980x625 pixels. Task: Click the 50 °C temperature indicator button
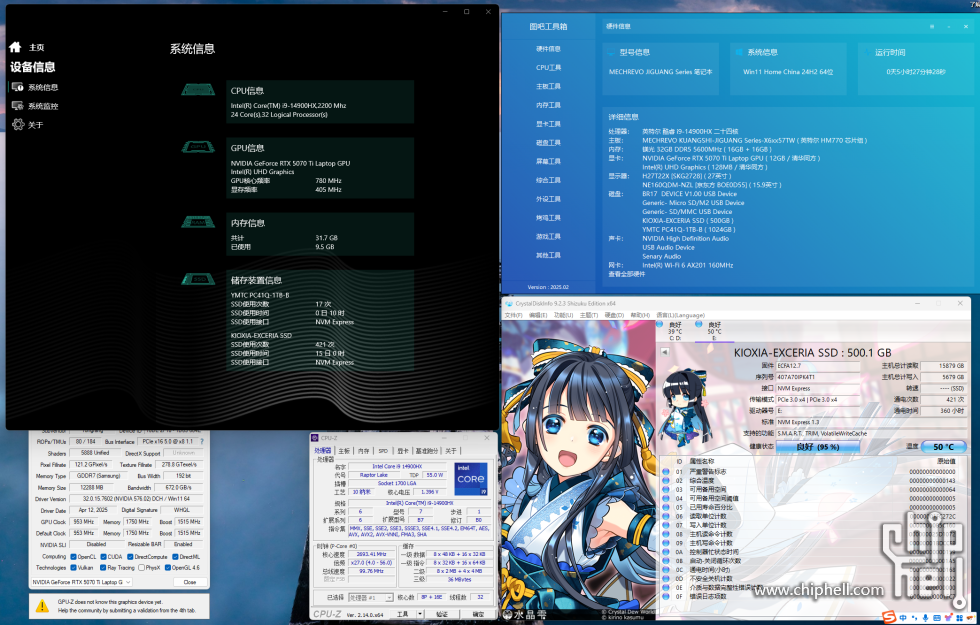(x=943, y=446)
